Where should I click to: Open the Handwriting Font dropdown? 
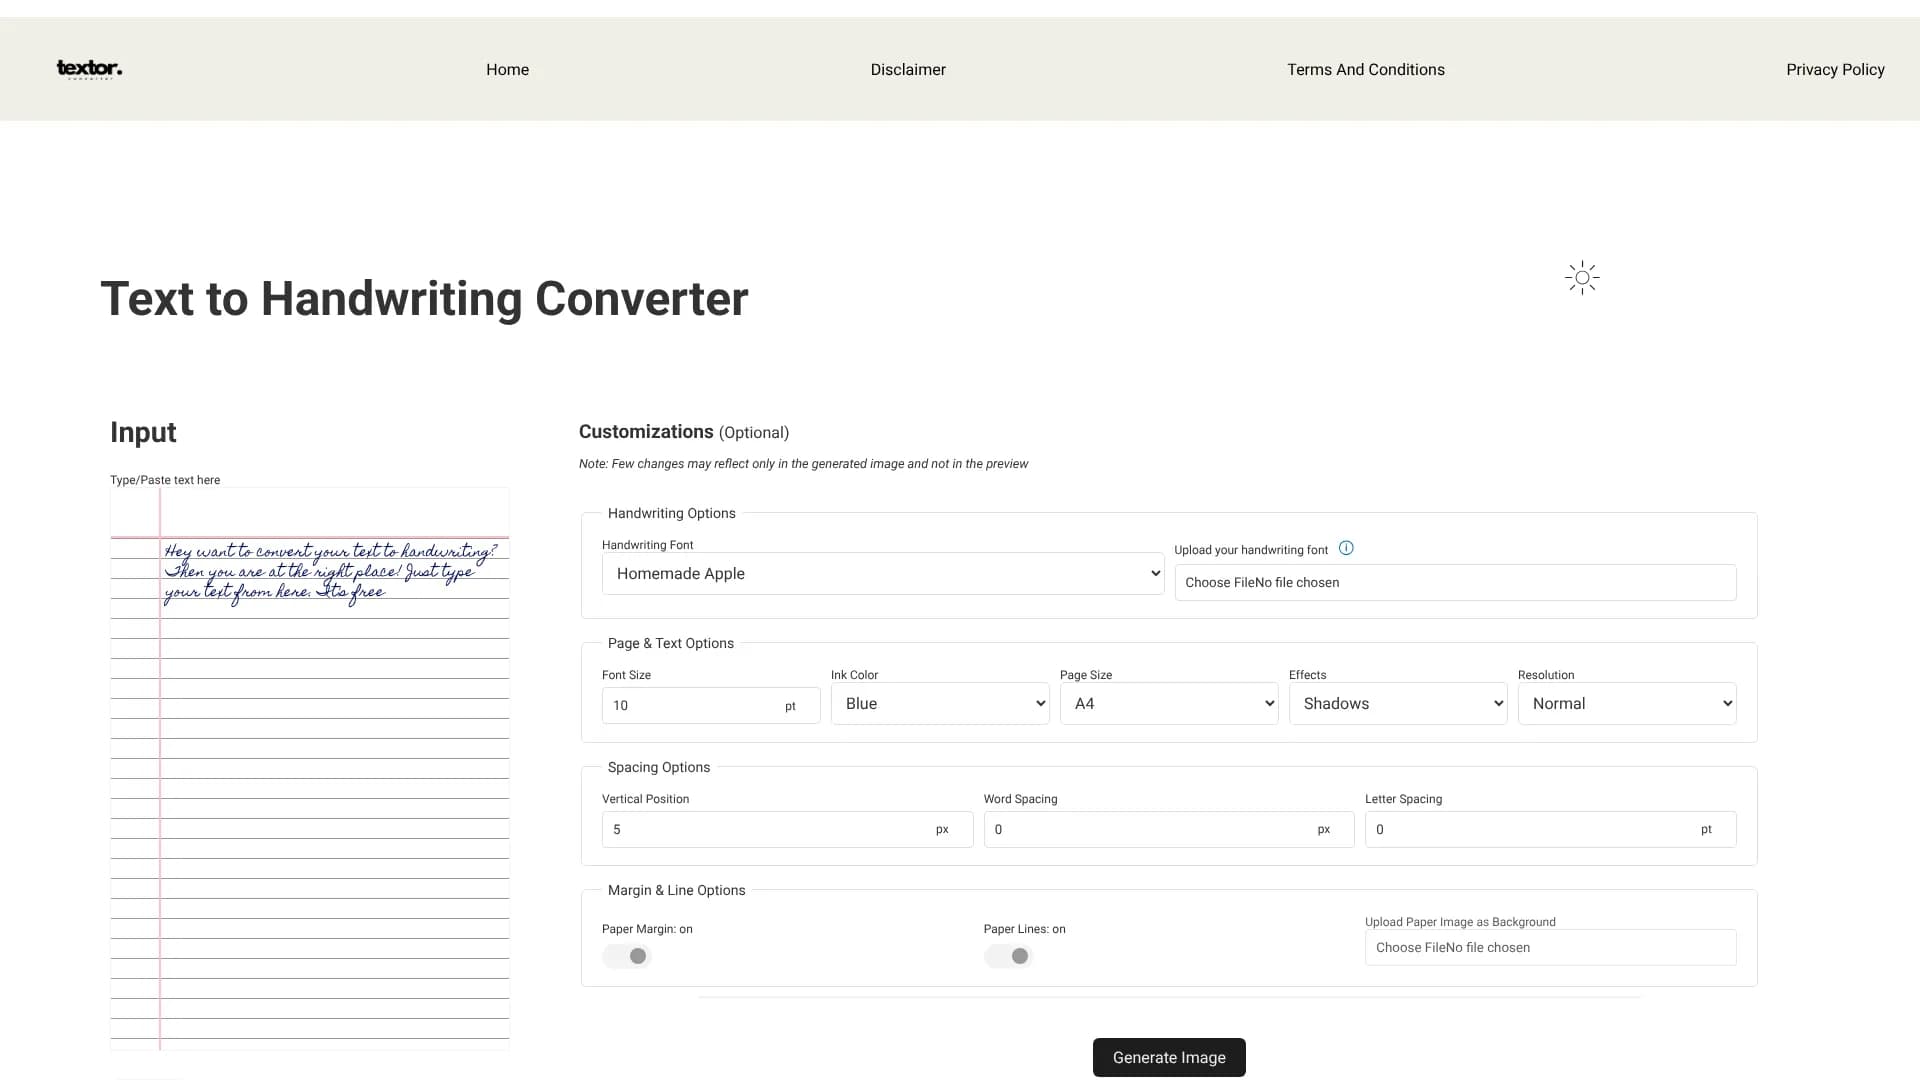pos(882,573)
